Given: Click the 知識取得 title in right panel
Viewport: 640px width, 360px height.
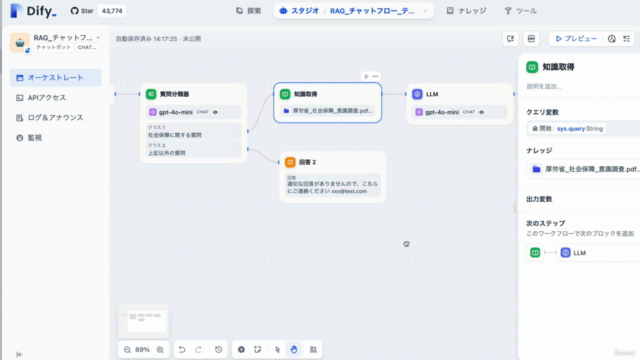Looking at the screenshot, I should click(x=558, y=67).
